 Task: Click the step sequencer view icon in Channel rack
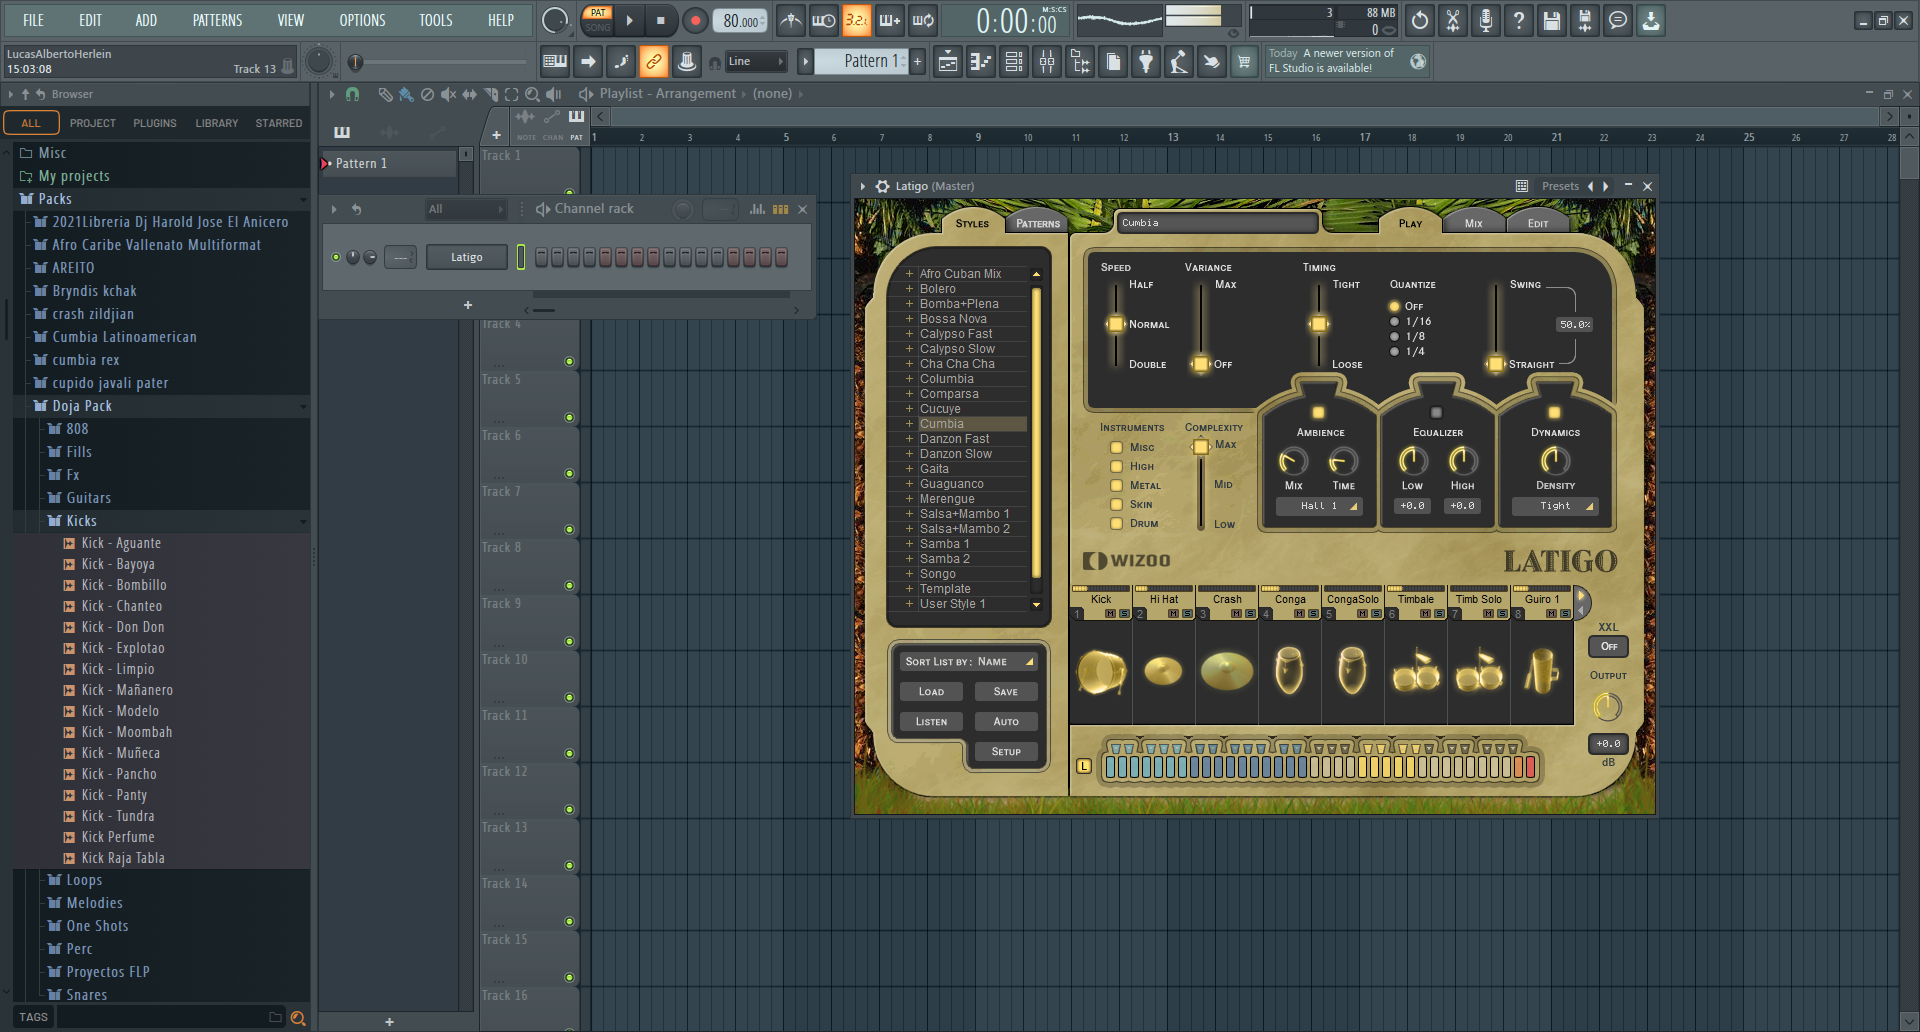[780, 209]
